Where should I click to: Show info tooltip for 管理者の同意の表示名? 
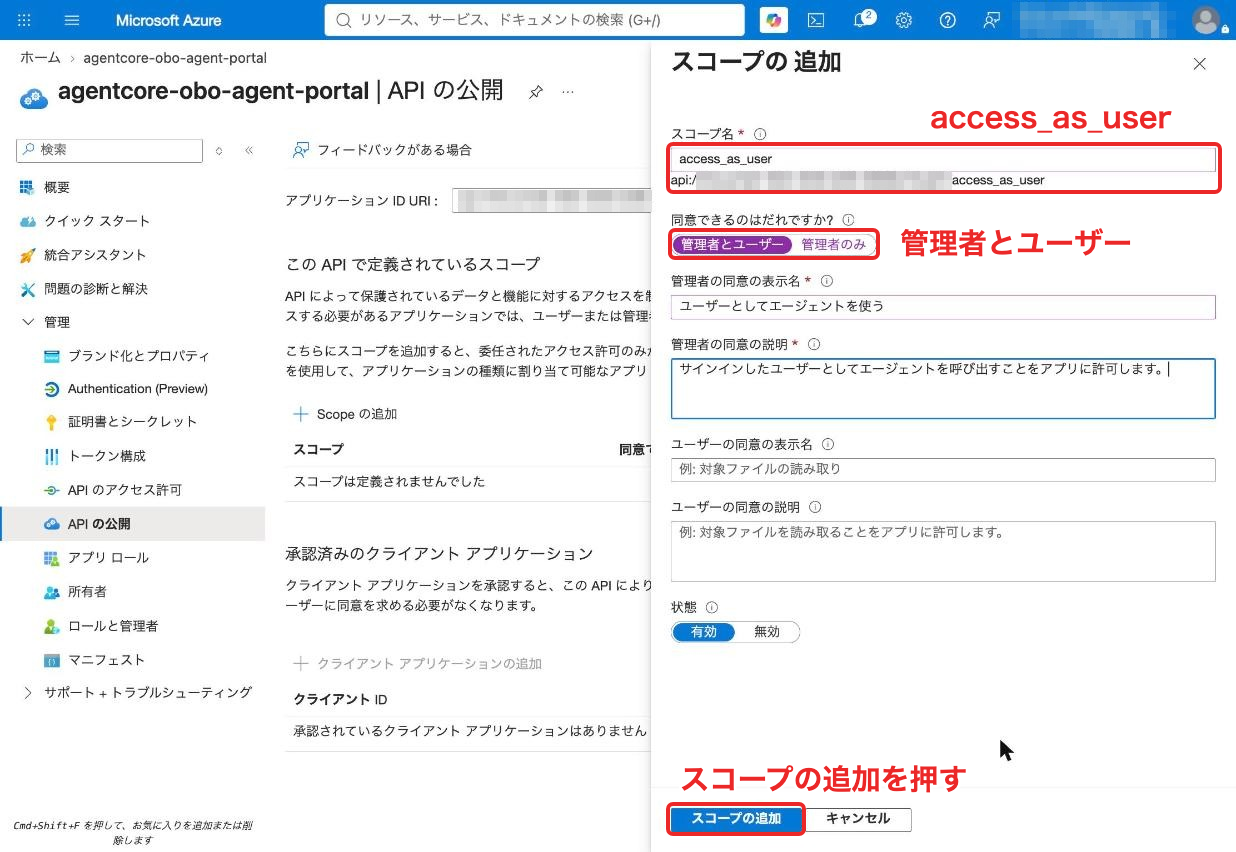(827, 282)
